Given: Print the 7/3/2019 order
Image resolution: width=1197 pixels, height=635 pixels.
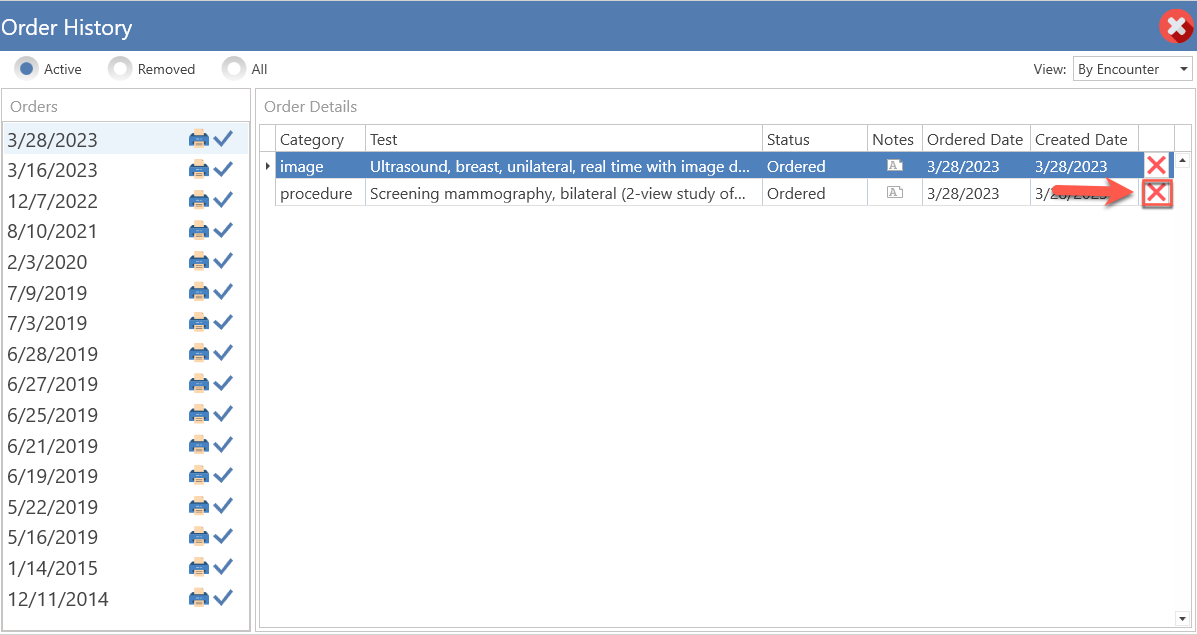Looking at the screenshot, I should (x=198, y=322).
